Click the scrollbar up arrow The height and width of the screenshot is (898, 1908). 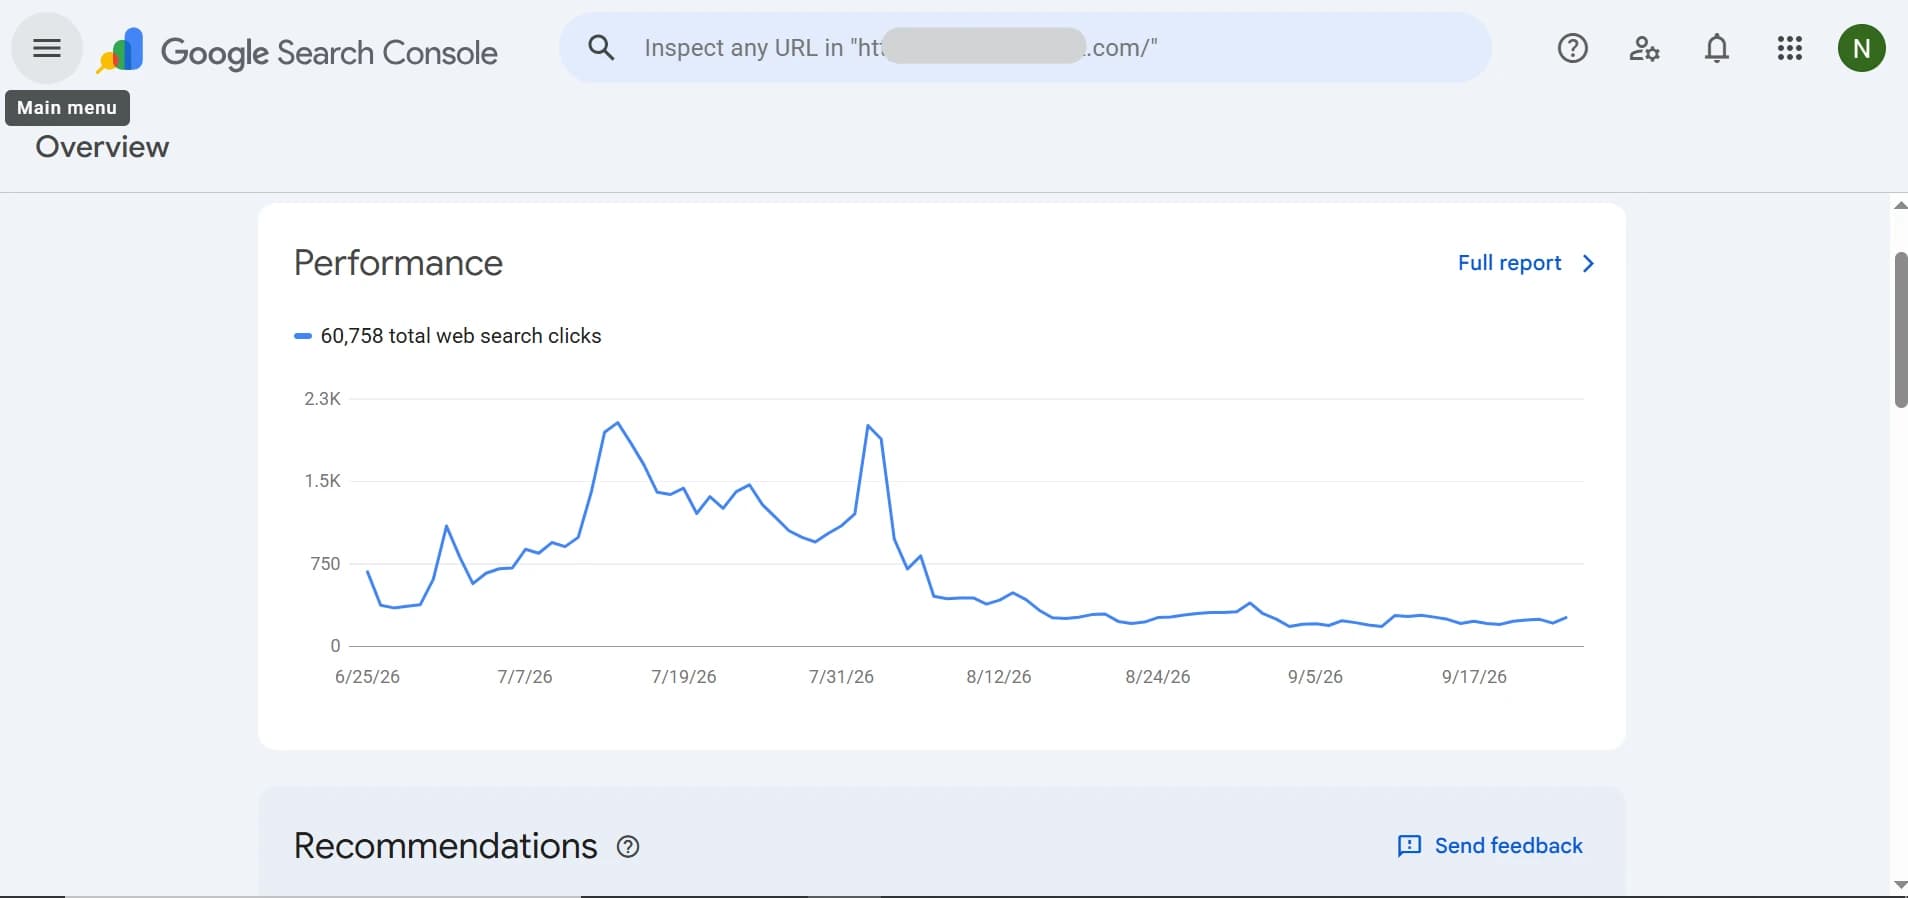pos(1900,205)
